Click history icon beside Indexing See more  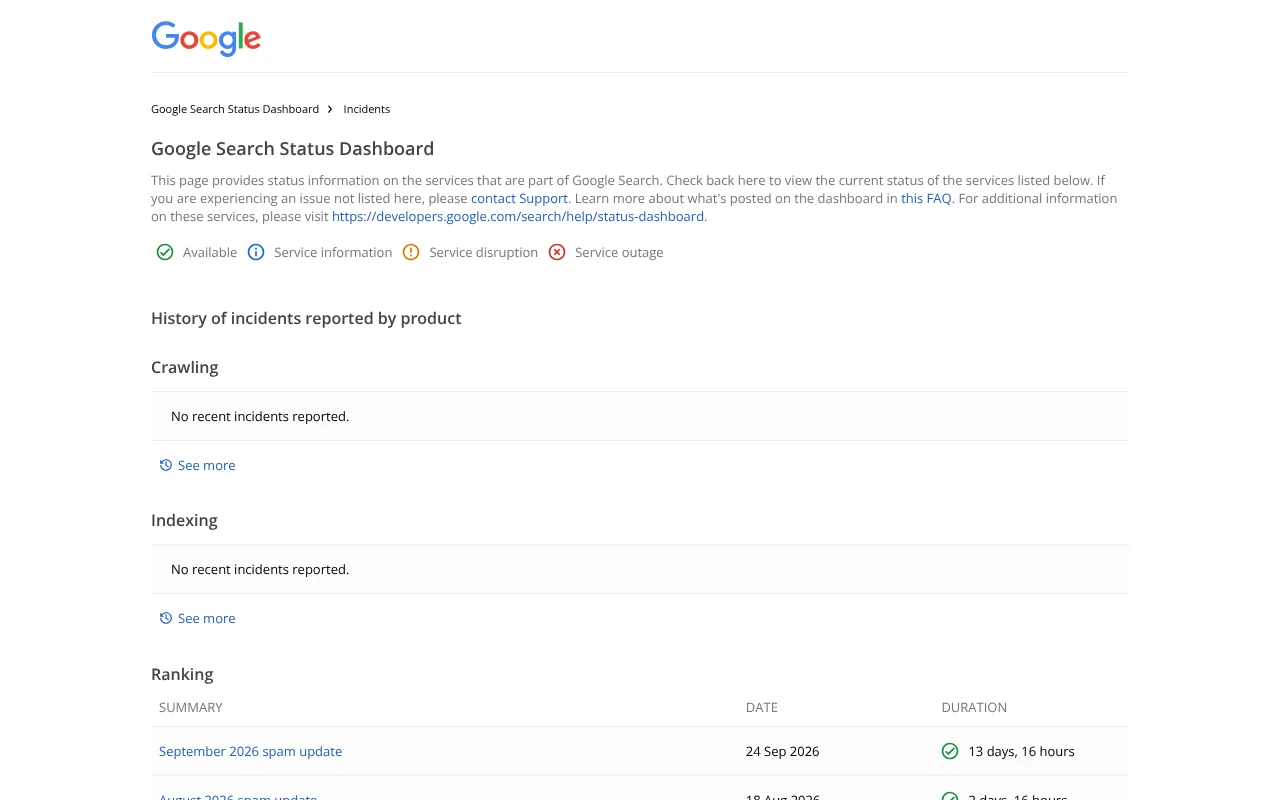click(166, 618)
